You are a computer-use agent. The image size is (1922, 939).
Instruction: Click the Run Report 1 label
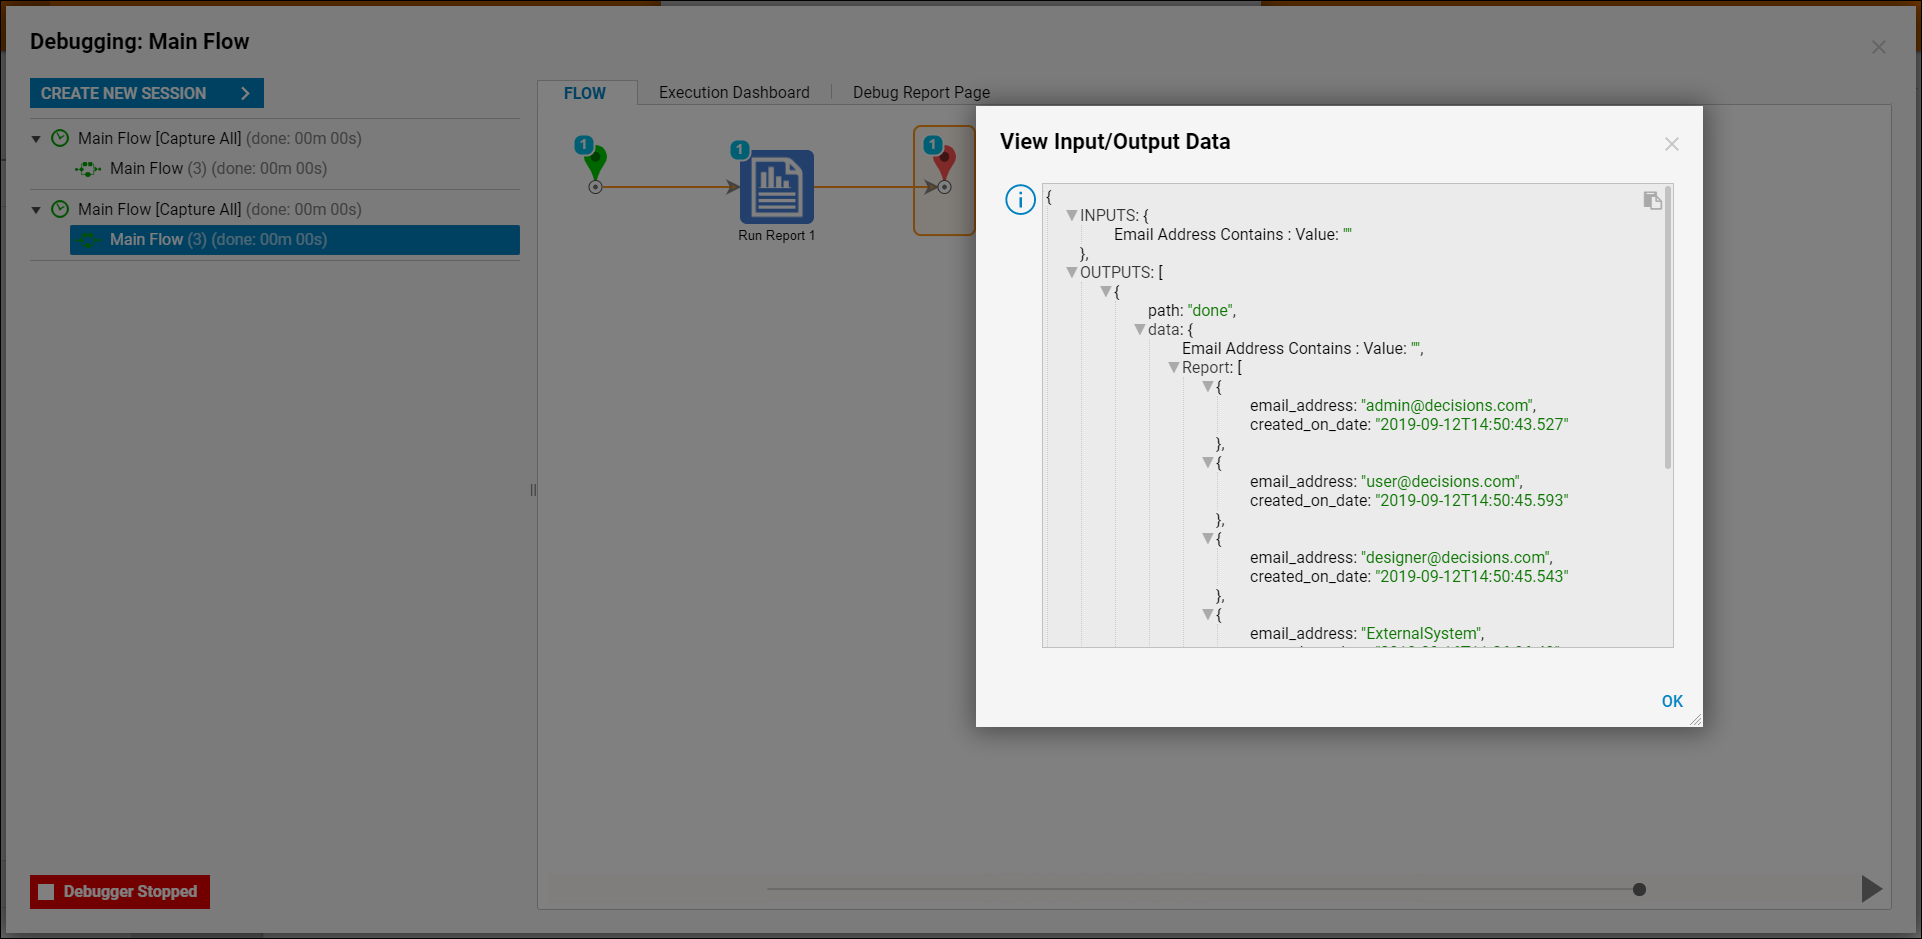(x=777, y=235)
